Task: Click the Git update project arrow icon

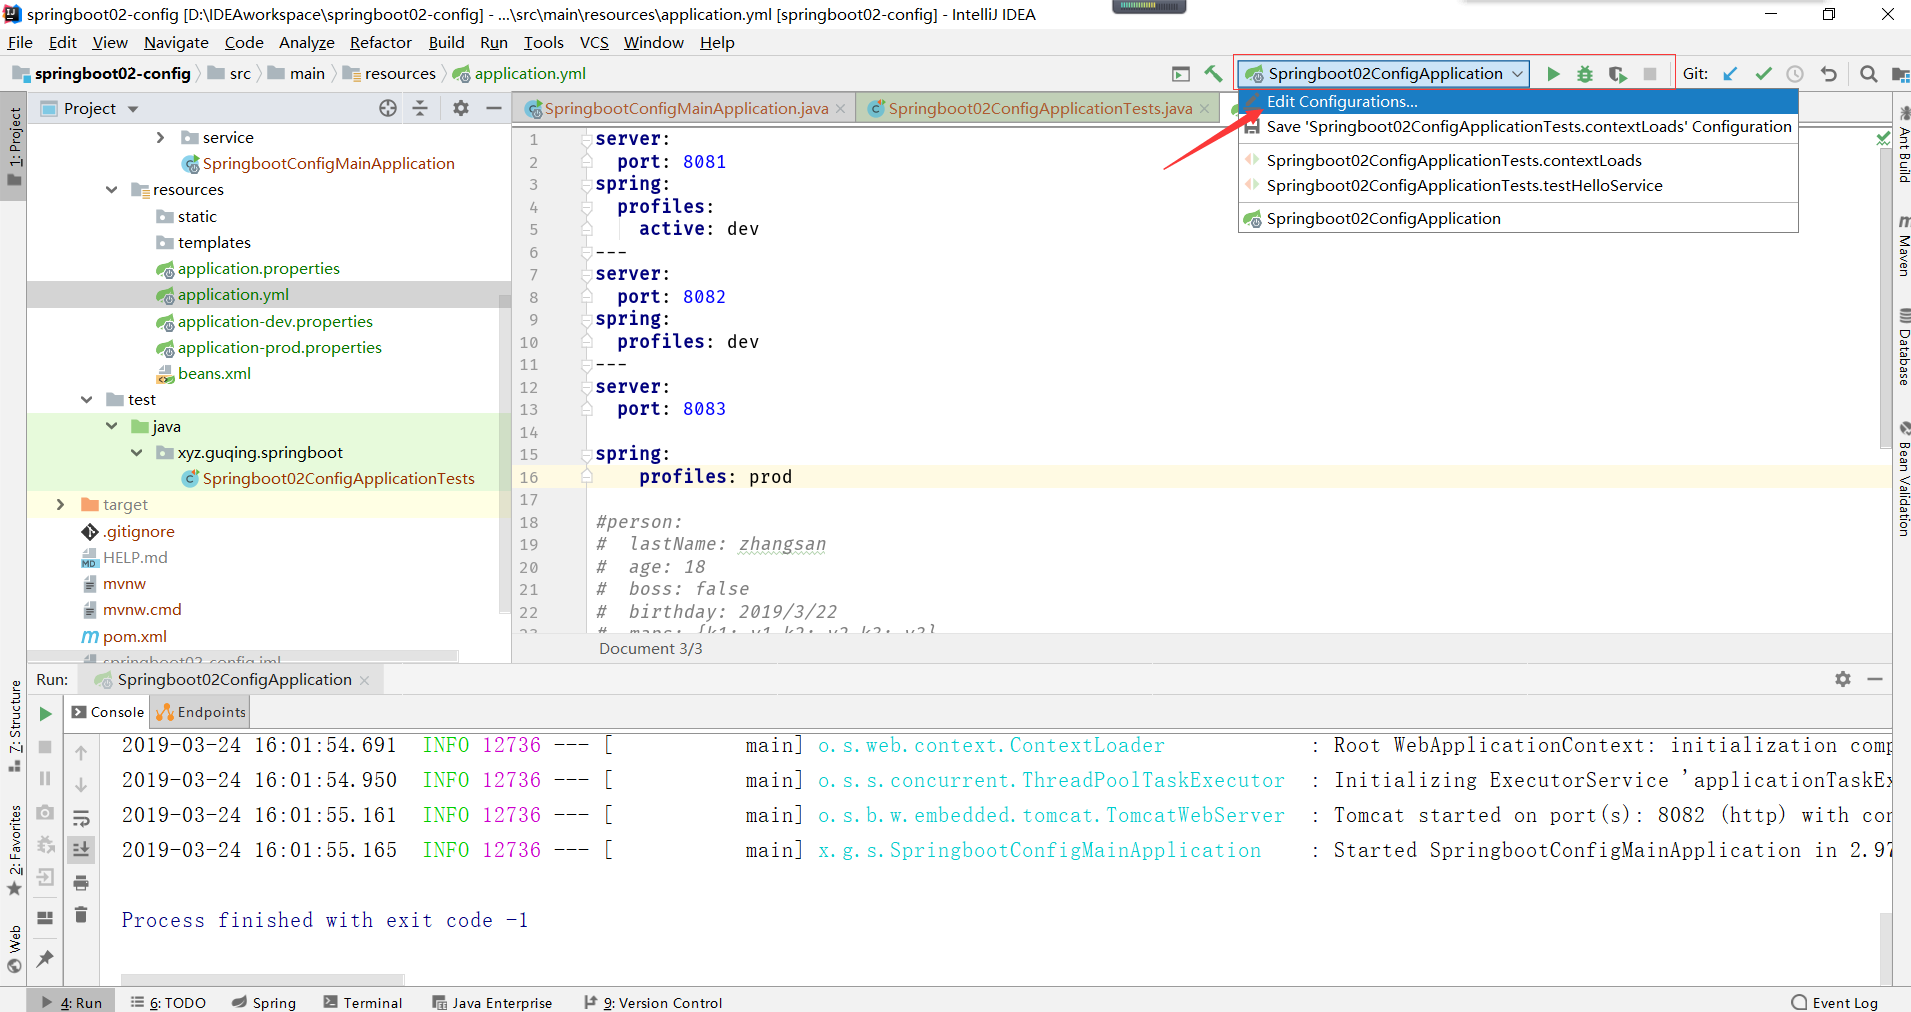Action: click(x=1731, y=74)
